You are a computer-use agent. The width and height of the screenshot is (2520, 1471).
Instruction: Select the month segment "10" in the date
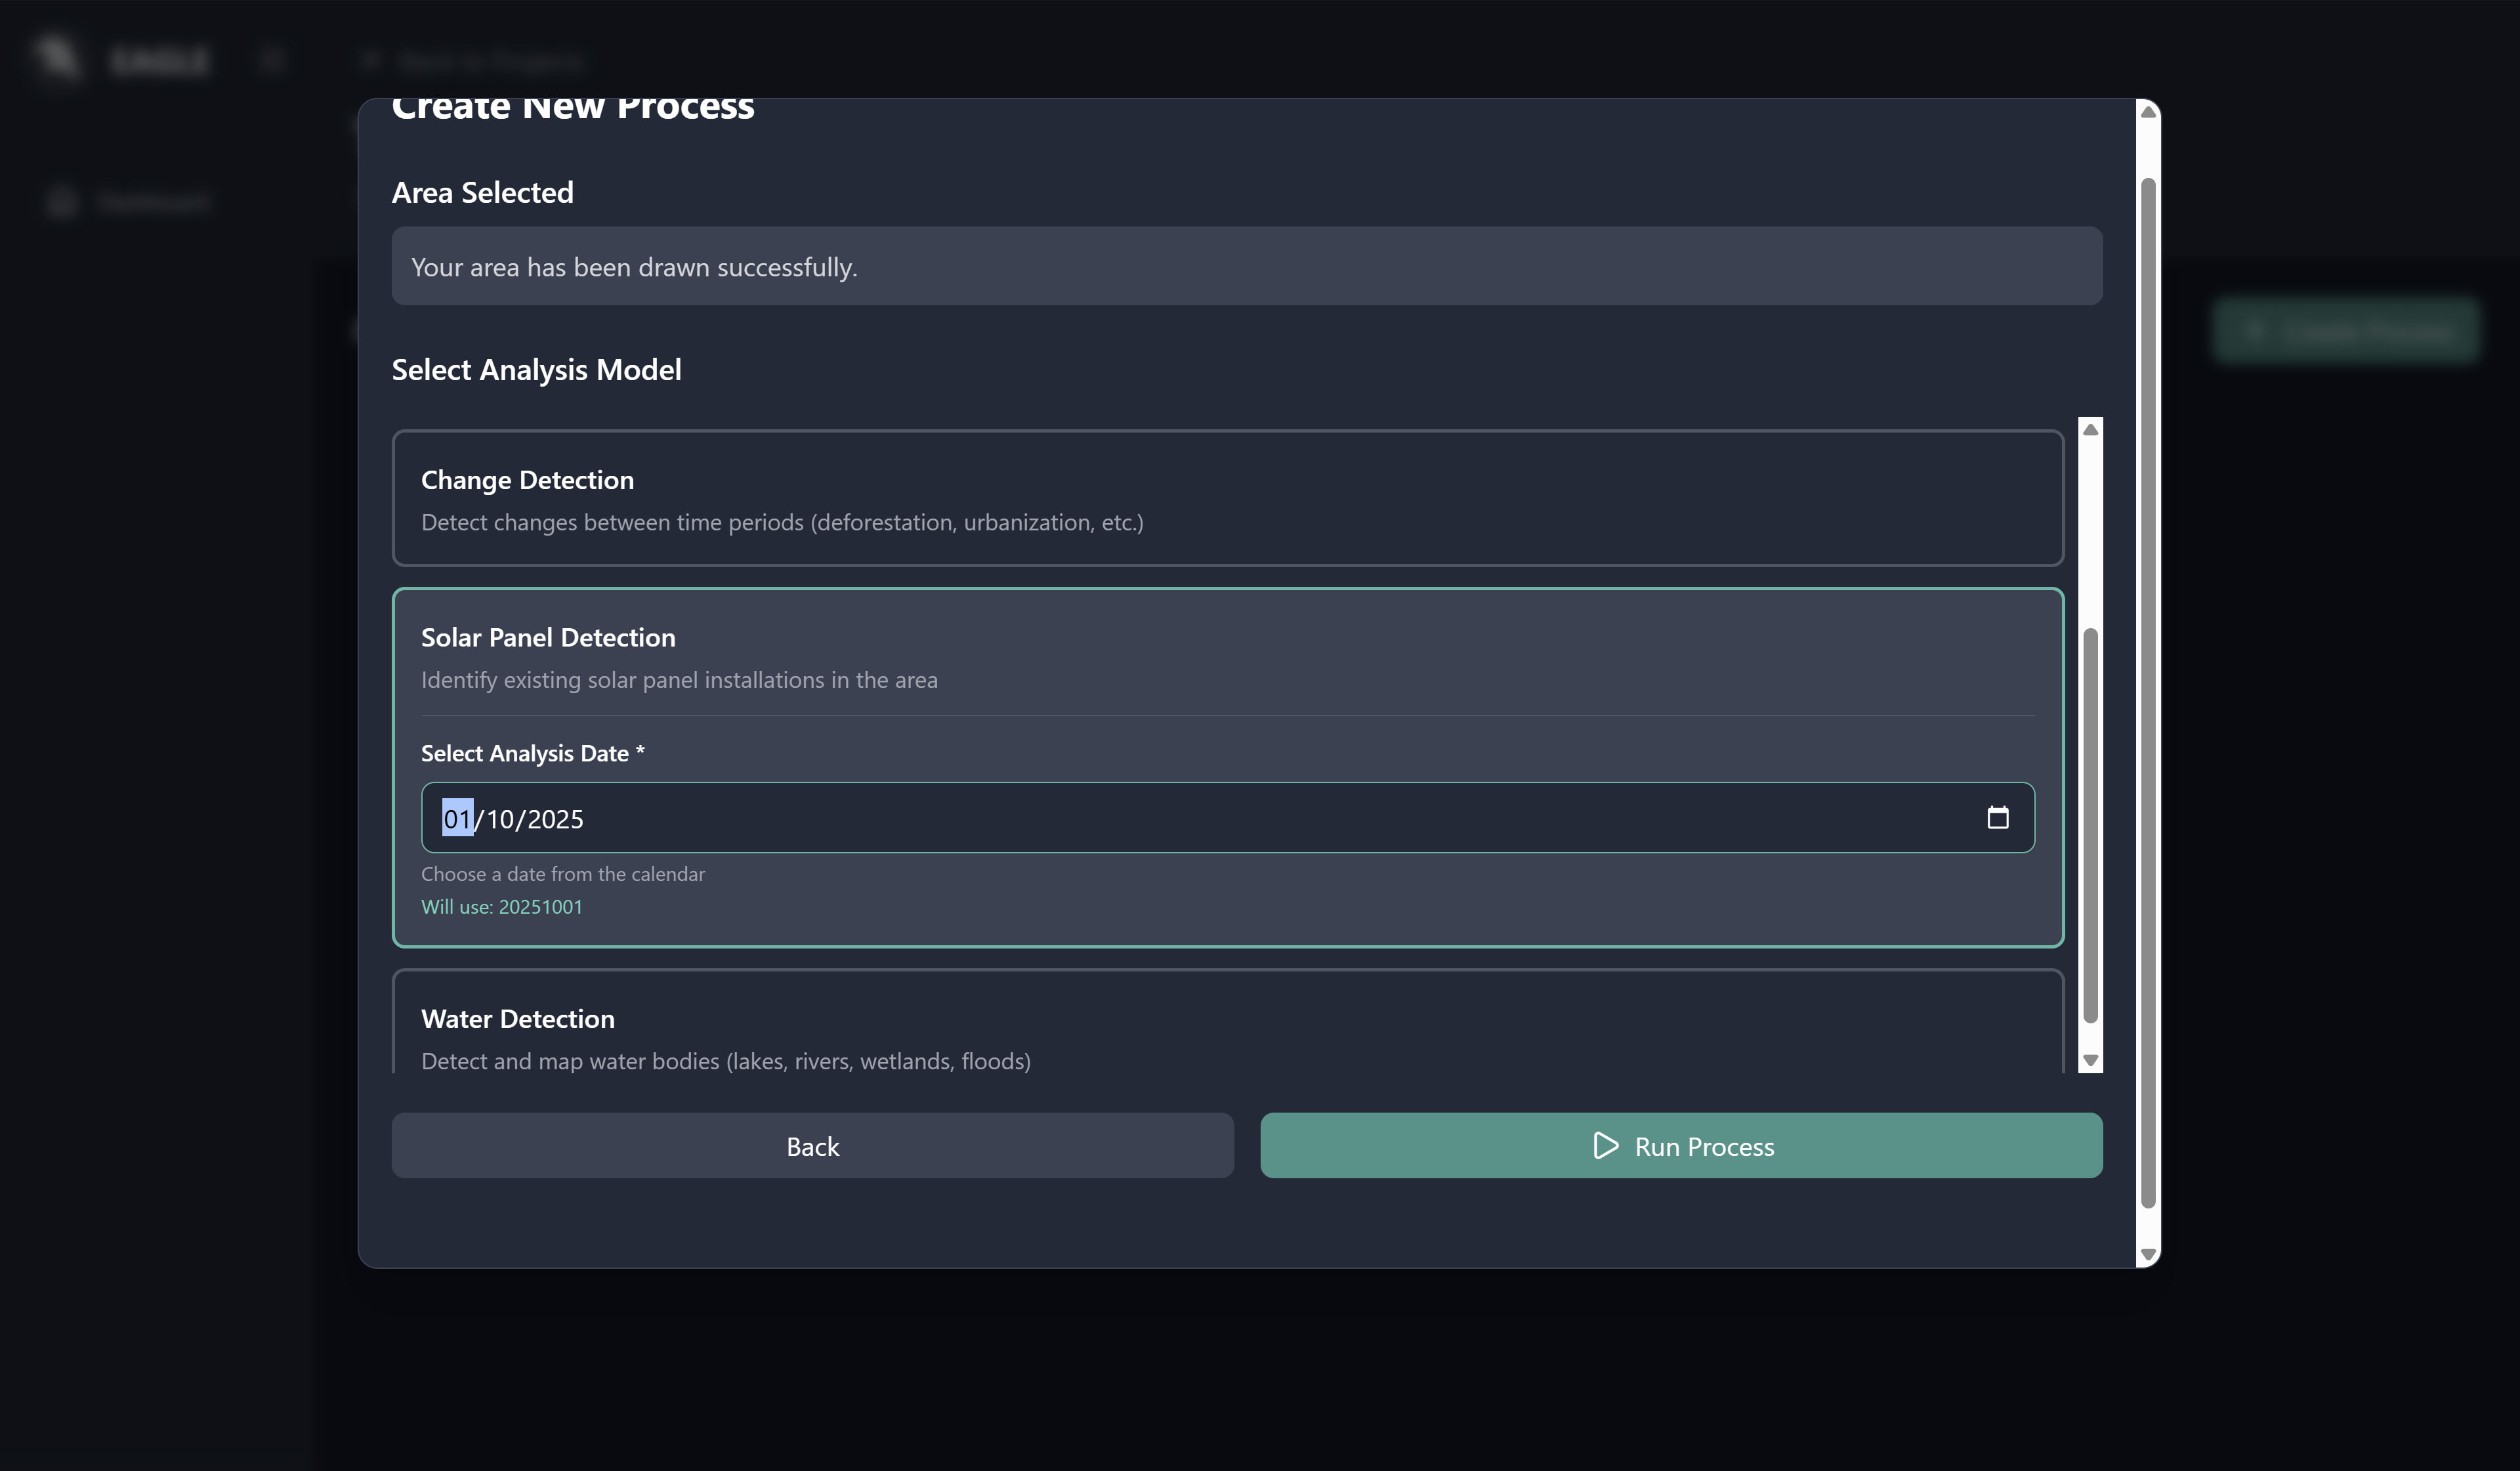point(499,819)
